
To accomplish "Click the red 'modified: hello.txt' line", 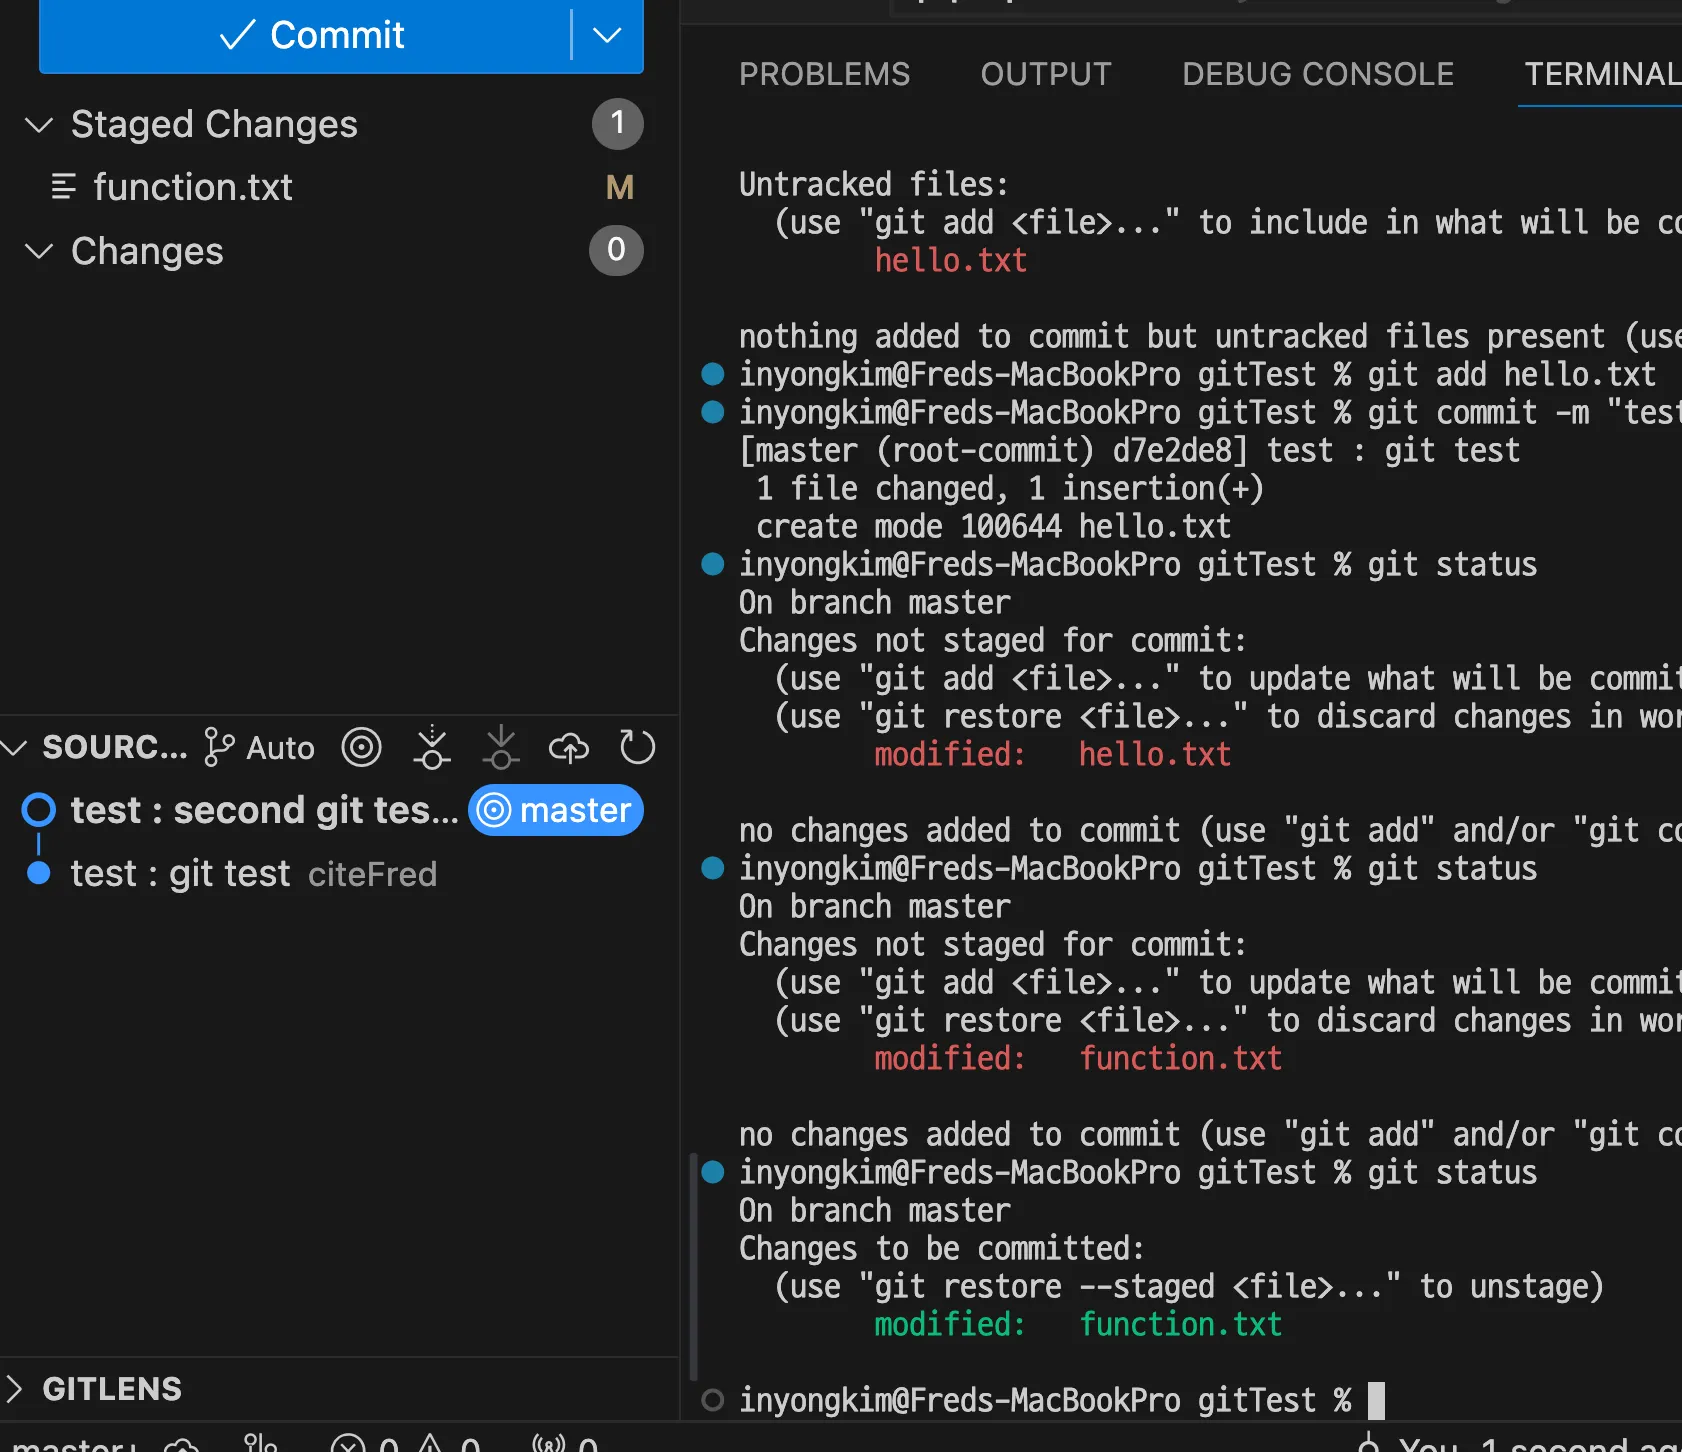I will coord(1053,754).
